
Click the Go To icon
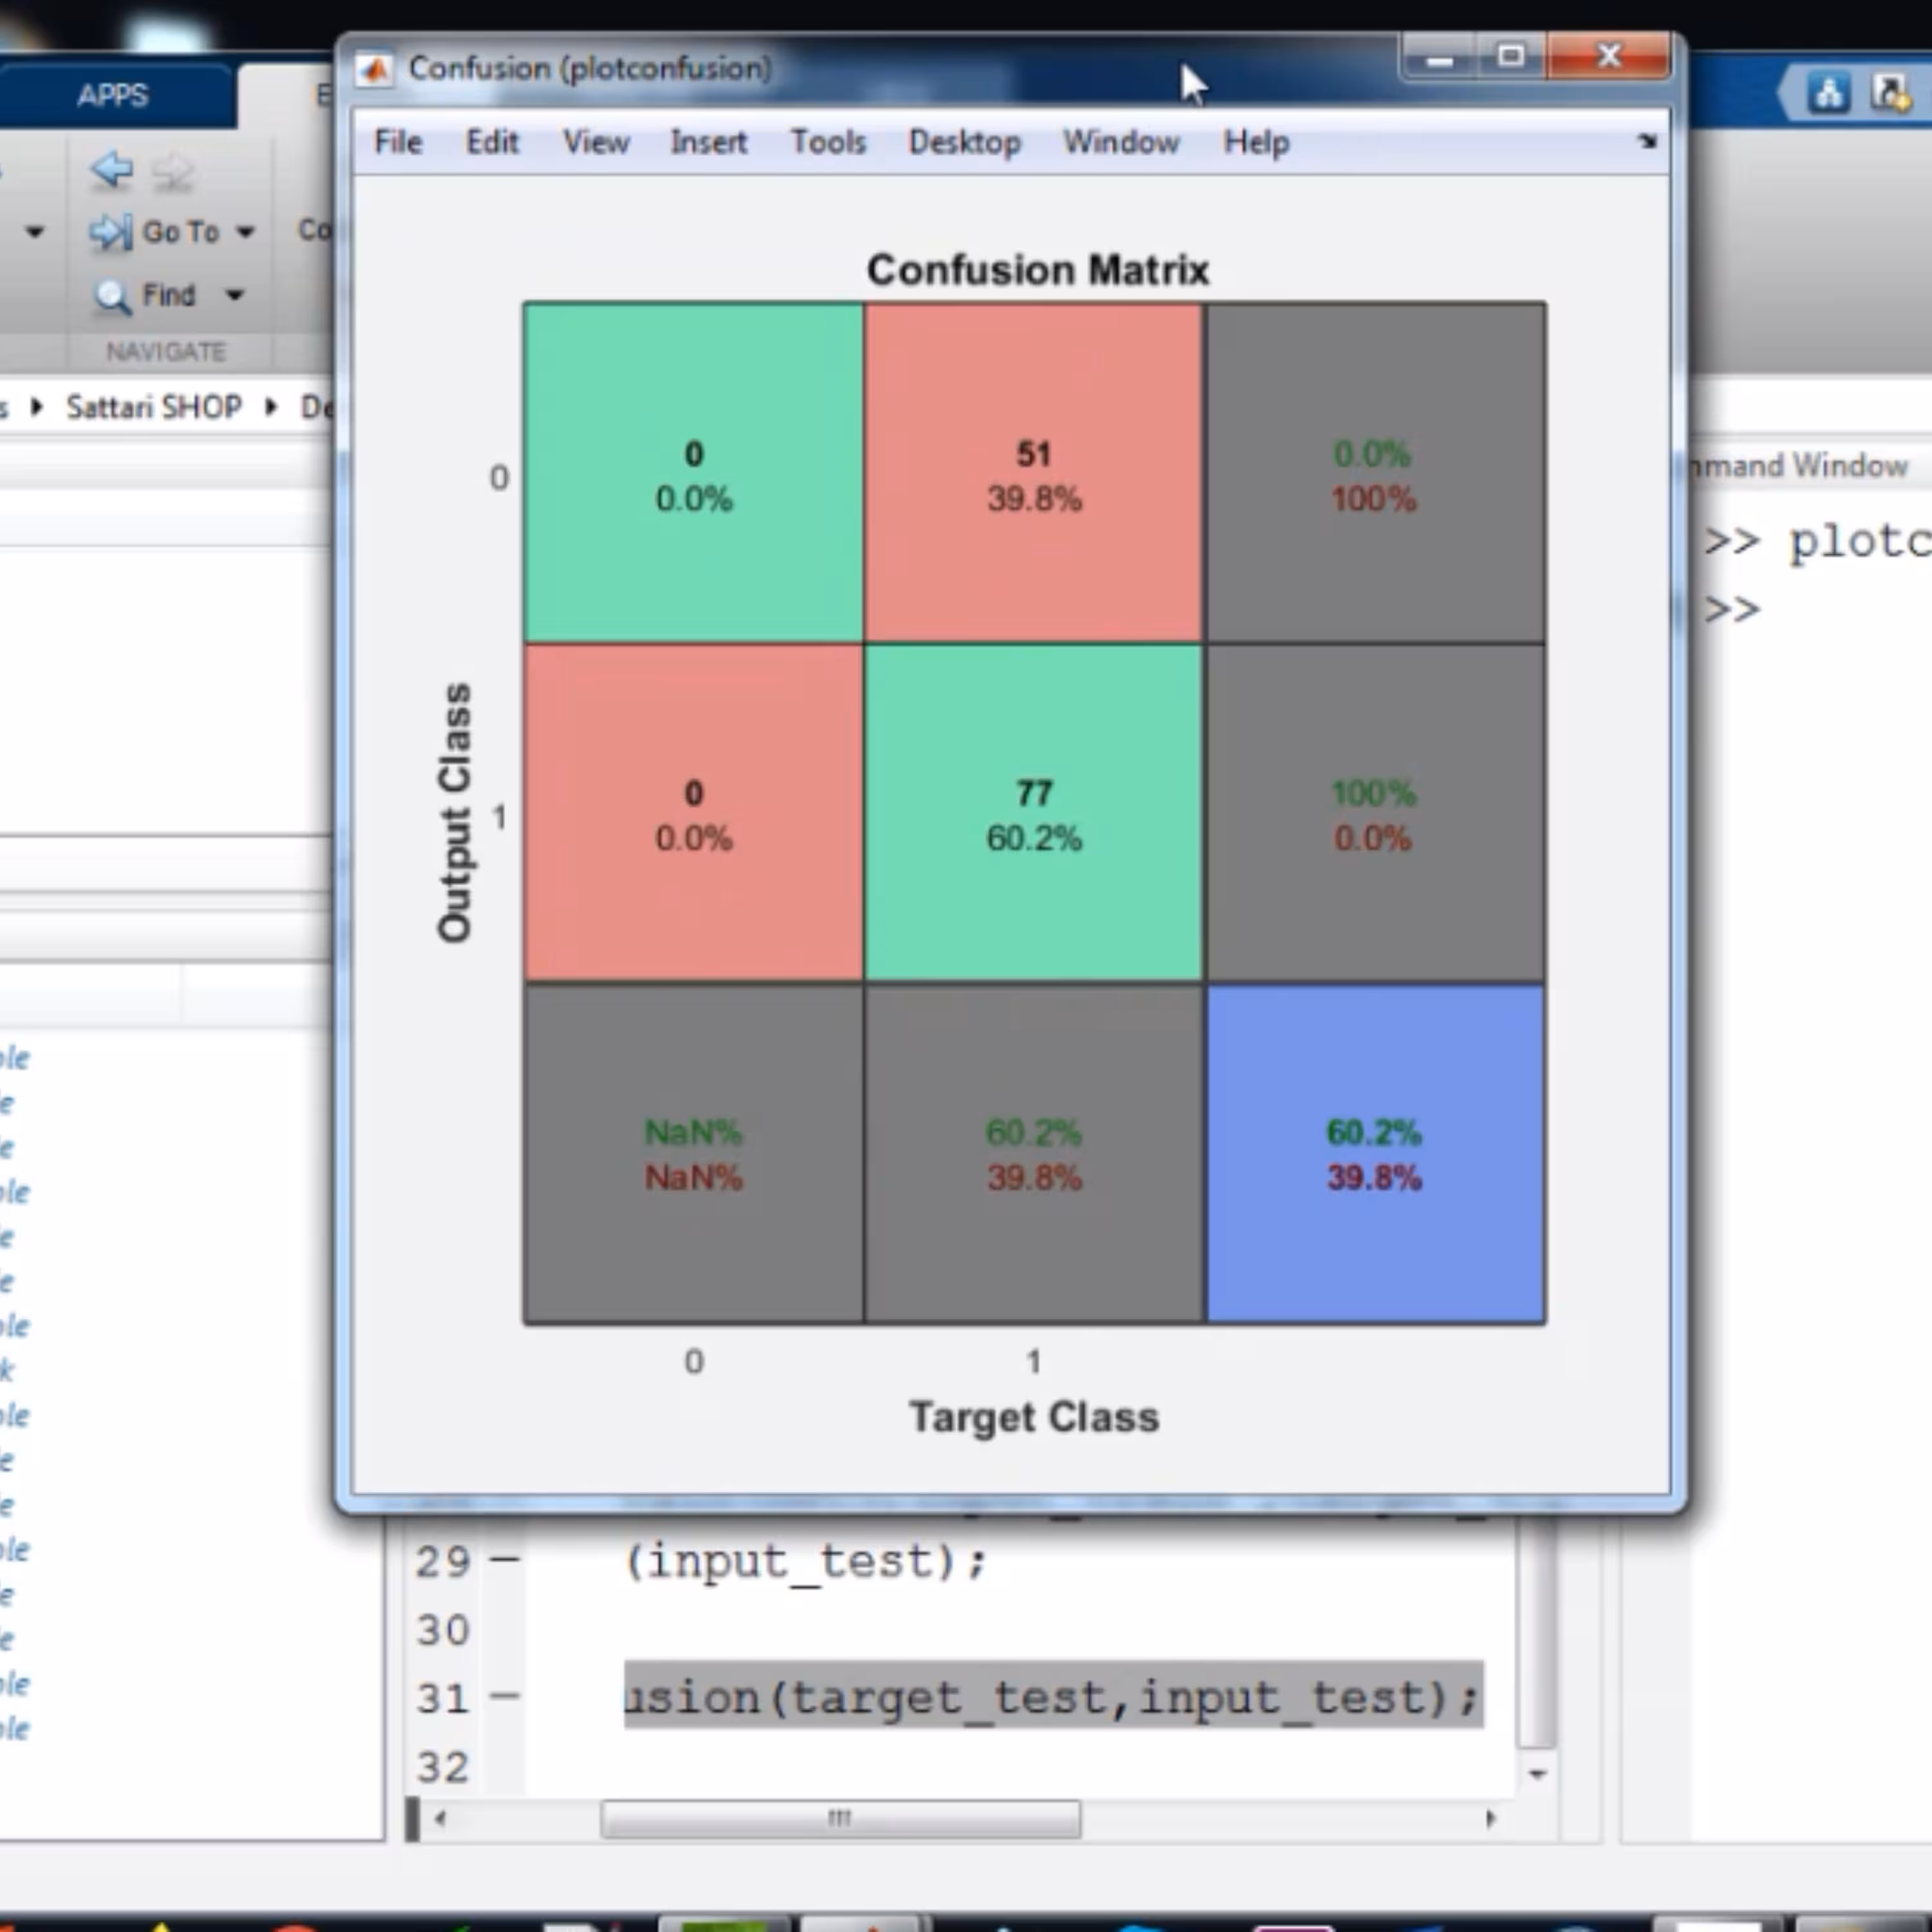pyautogui.click(x=110, y=232)
